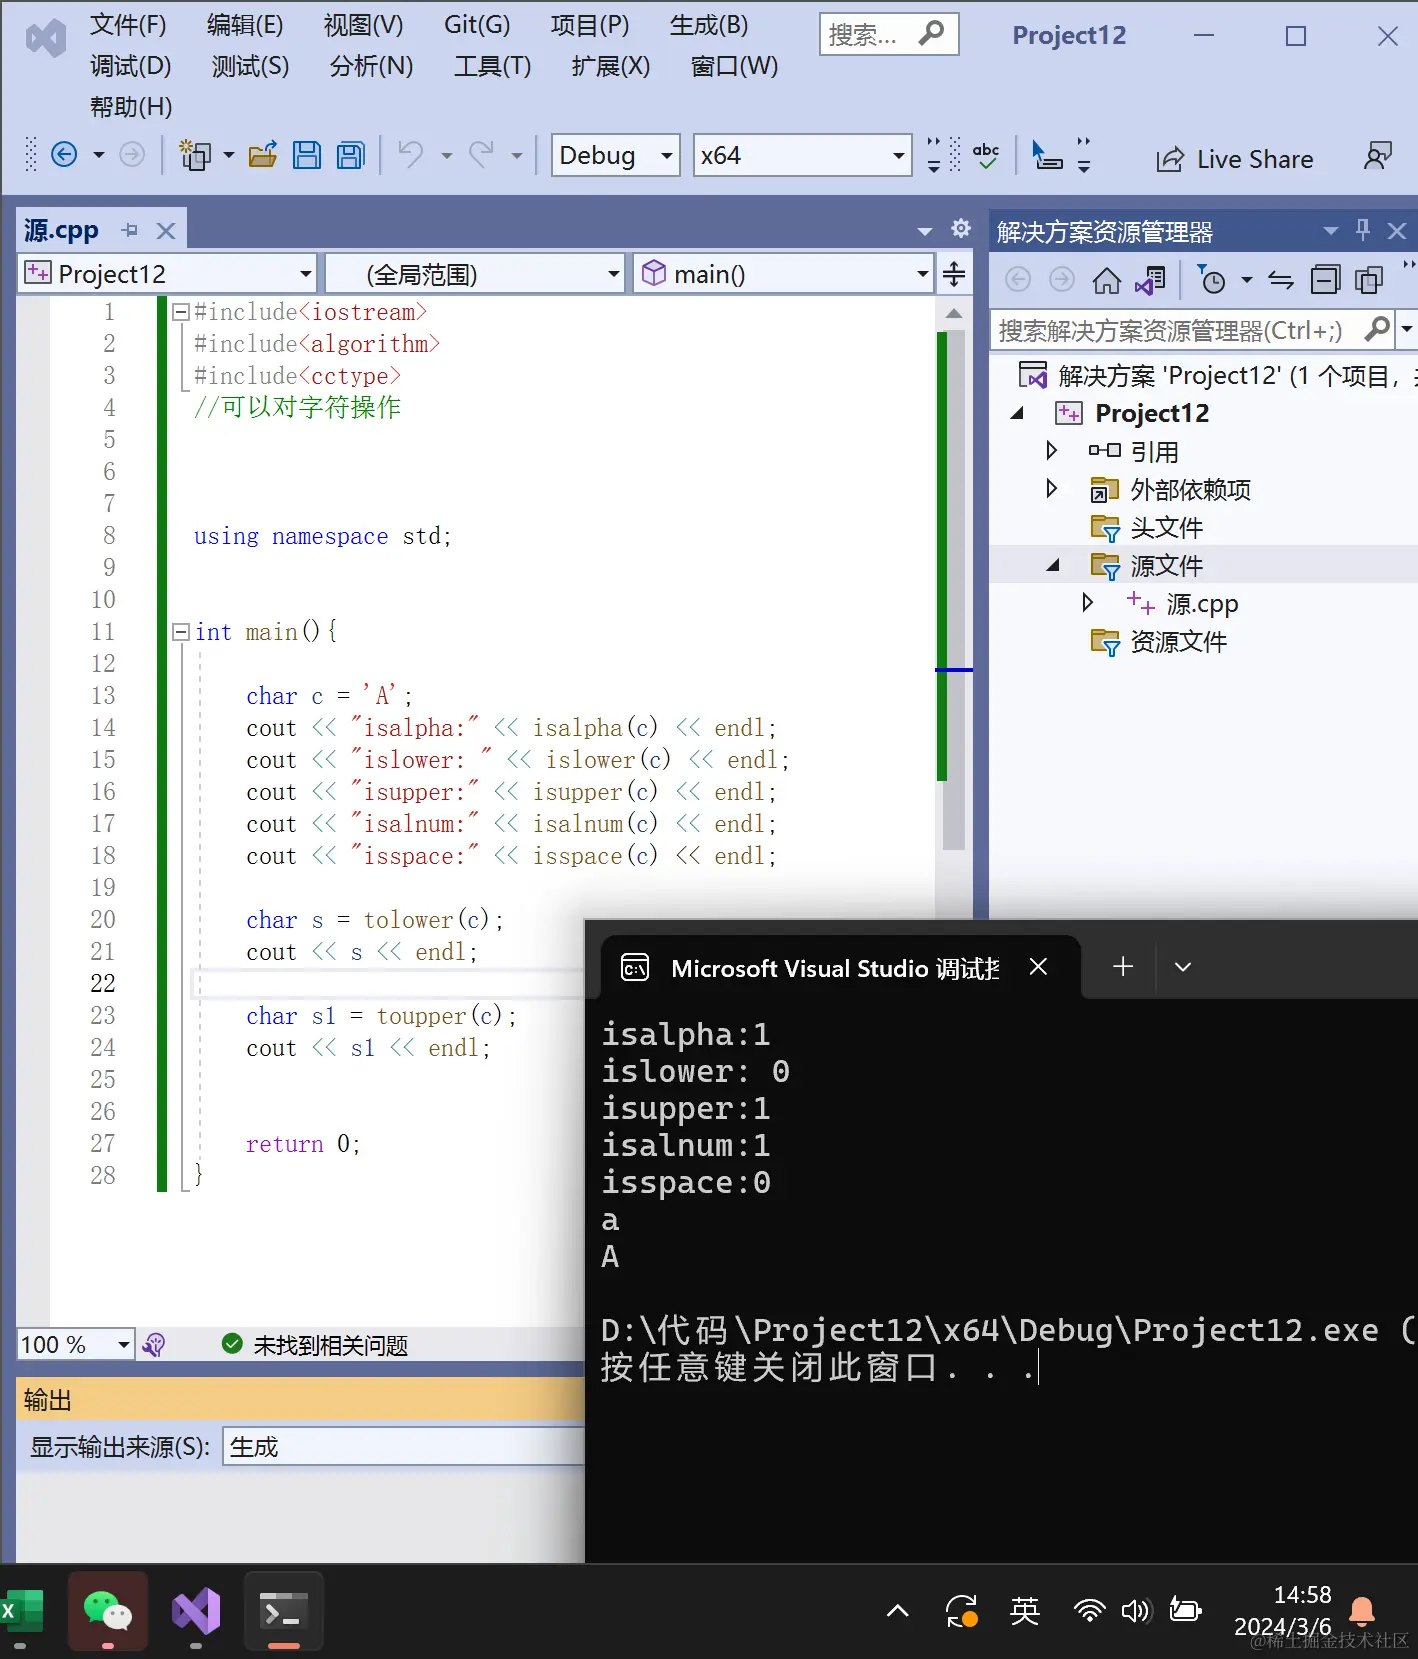The height and width of the screenshot is (1659, 1418).
Task: Click the split editor icon beside main()
Action: click(x=955, y=274)
